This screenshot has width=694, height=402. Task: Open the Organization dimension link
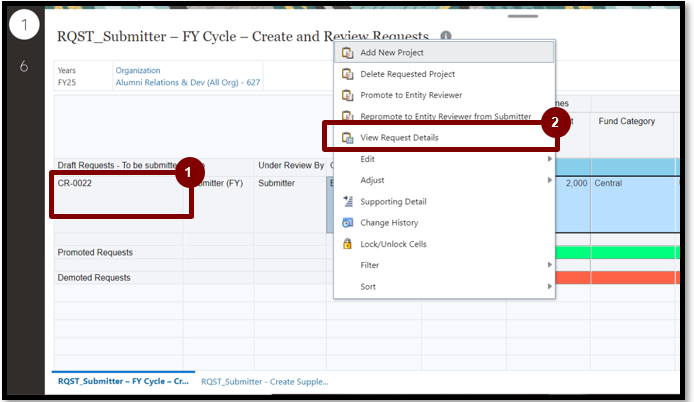[138, 70]
